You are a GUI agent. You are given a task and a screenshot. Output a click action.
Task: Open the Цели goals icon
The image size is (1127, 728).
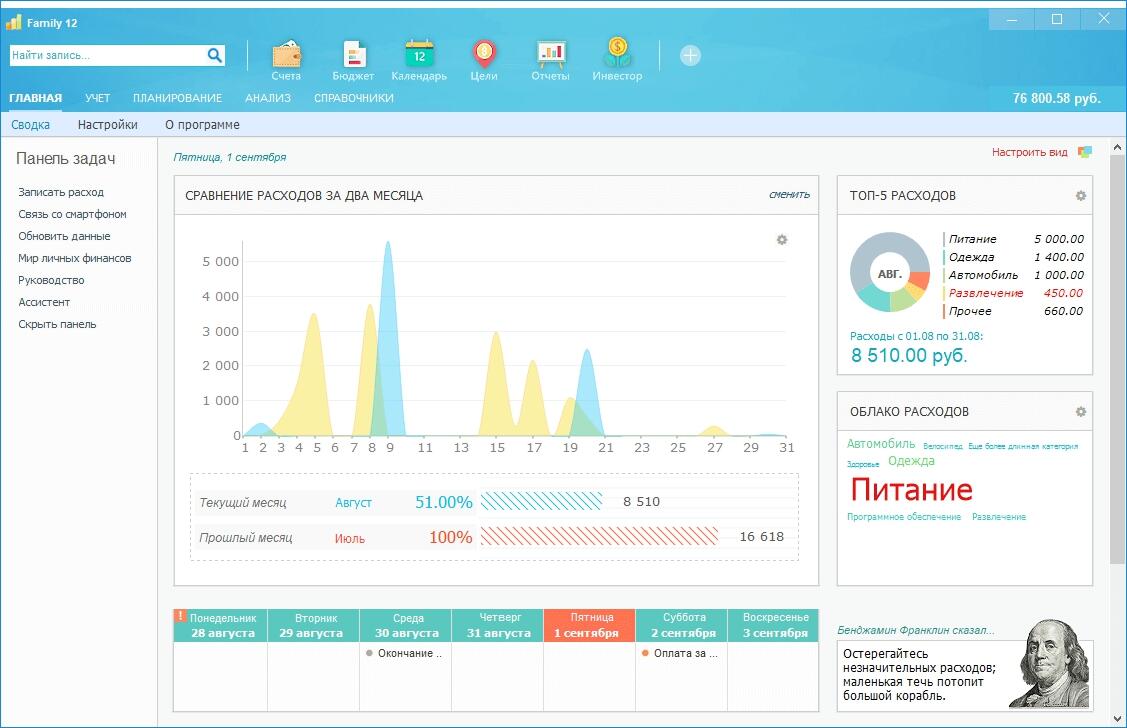(484, 54)
